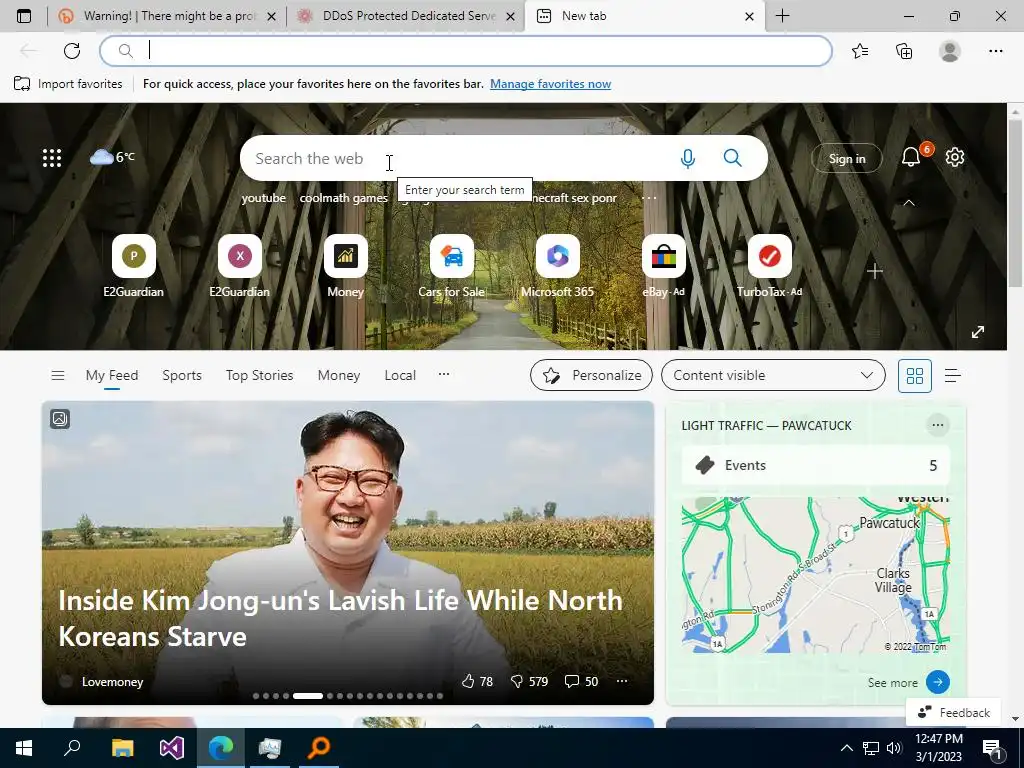Click See more arrow on traffic card
Viewport: 1024px width, 768px height.
(938, 682)
